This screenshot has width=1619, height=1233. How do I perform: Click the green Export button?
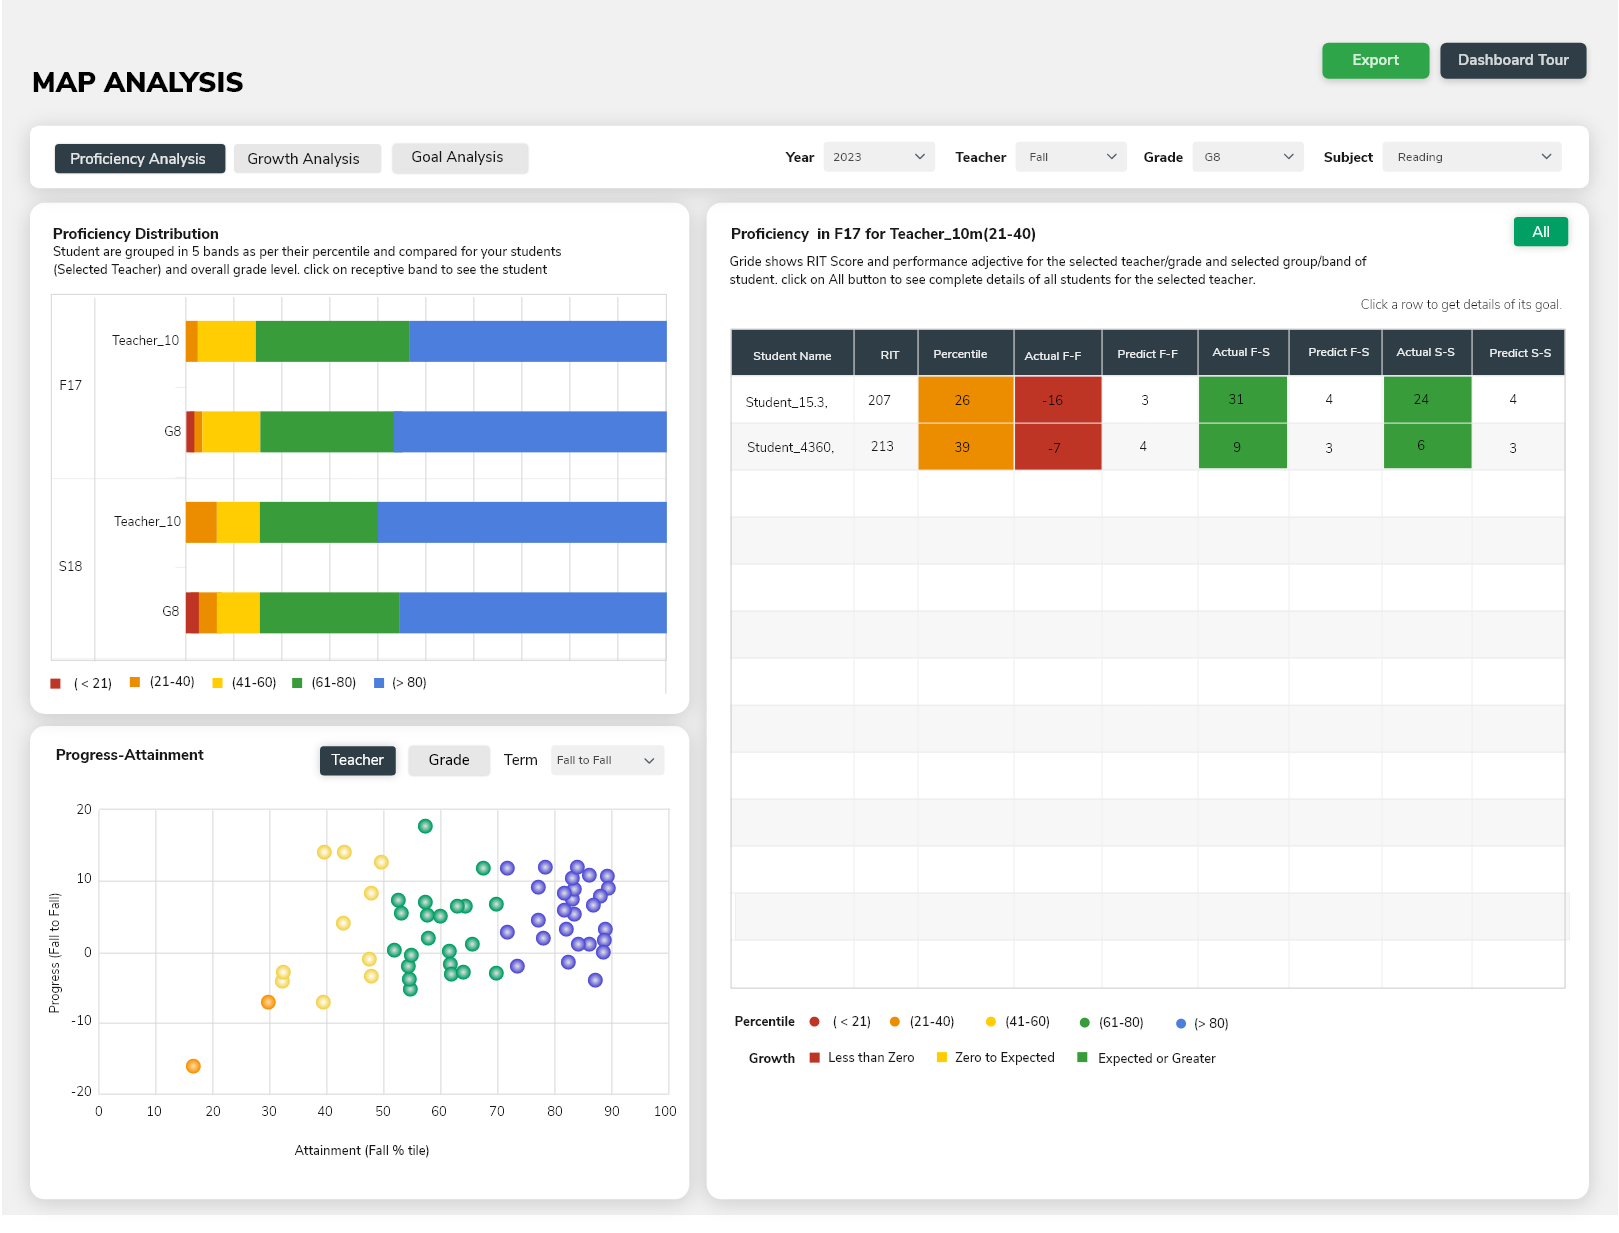pyautogui.click(x=1375, y=60)
